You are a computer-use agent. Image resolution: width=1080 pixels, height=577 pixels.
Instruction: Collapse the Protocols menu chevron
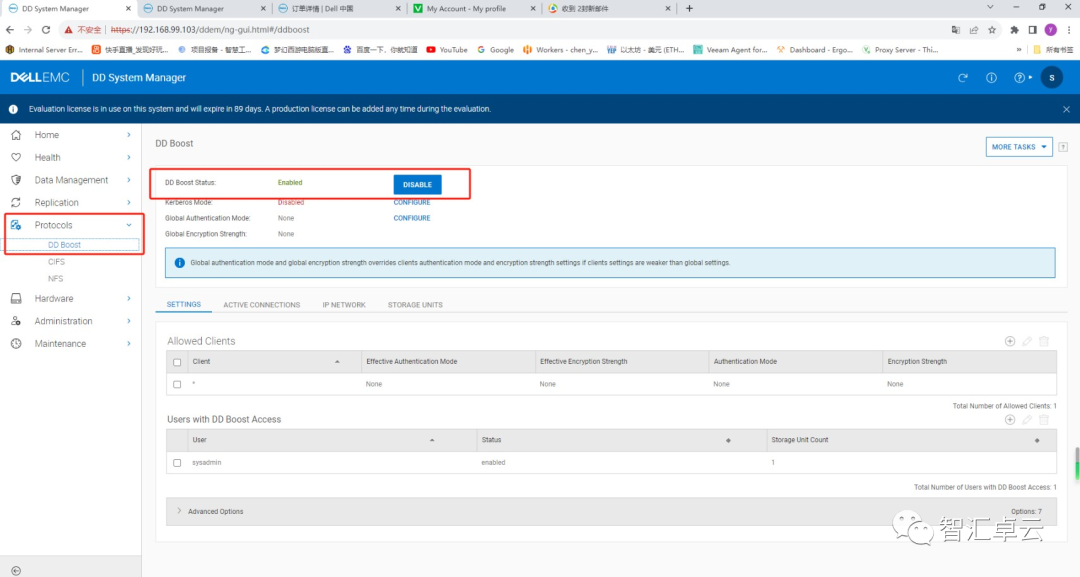pos(129,225)
